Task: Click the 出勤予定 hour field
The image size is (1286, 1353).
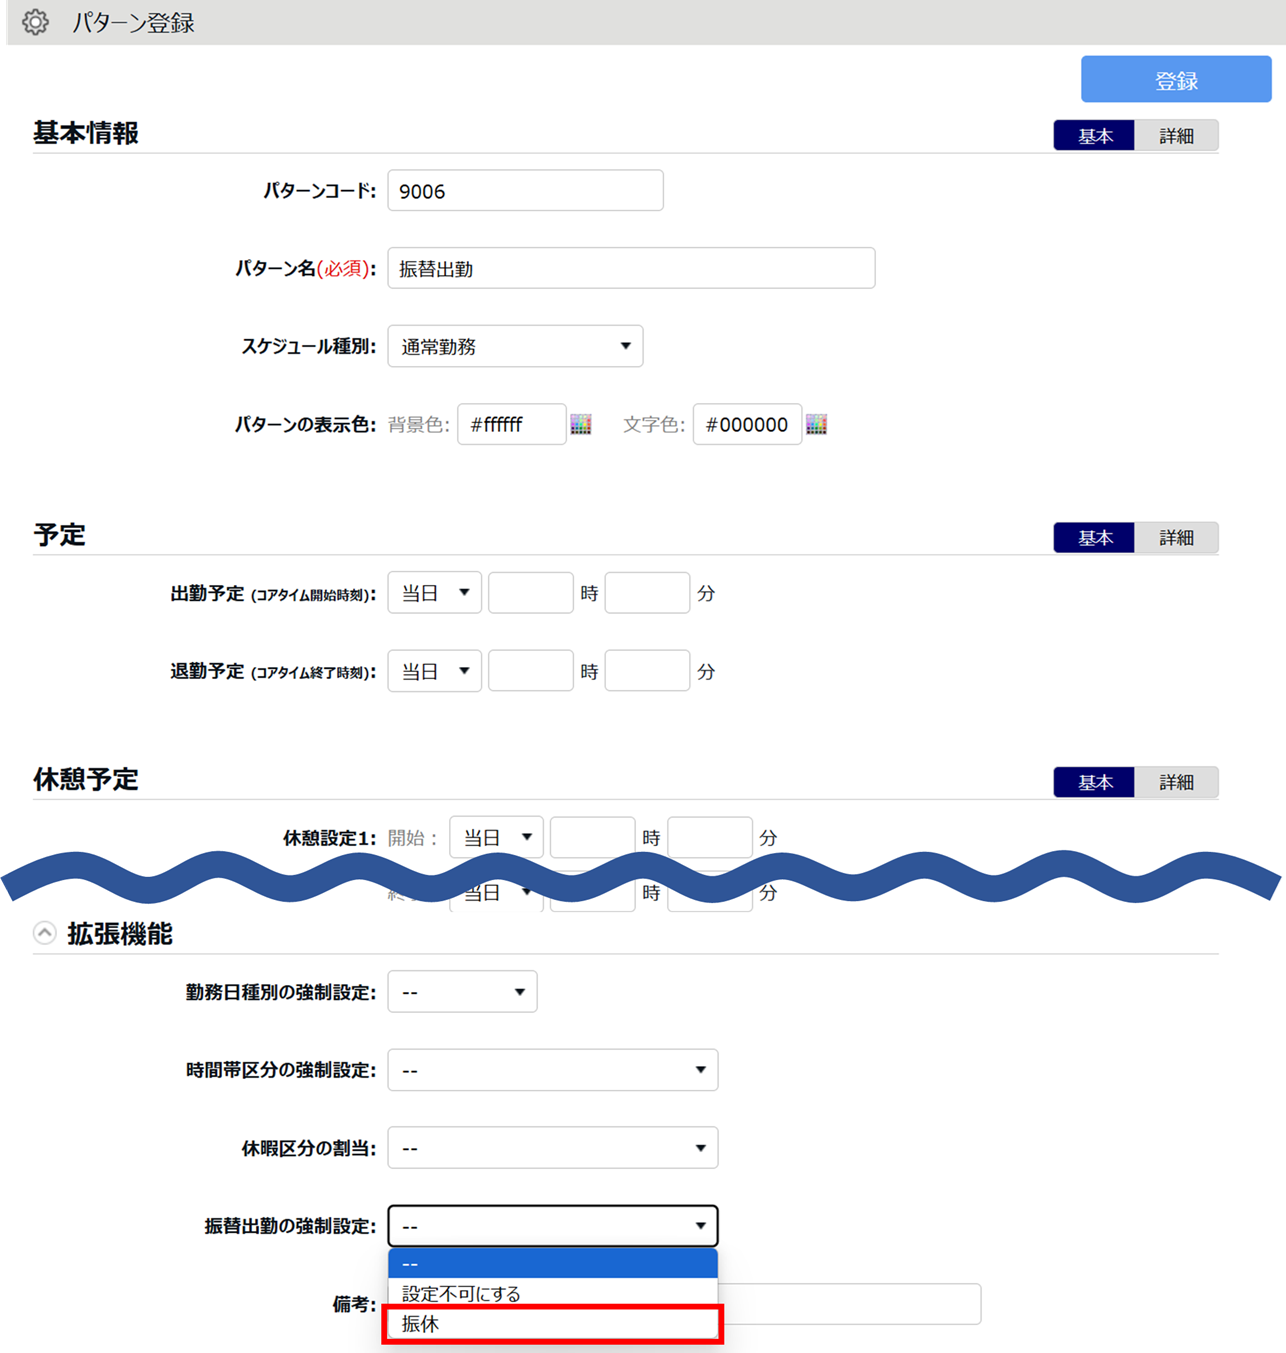Action: click(x=531, y=593)
